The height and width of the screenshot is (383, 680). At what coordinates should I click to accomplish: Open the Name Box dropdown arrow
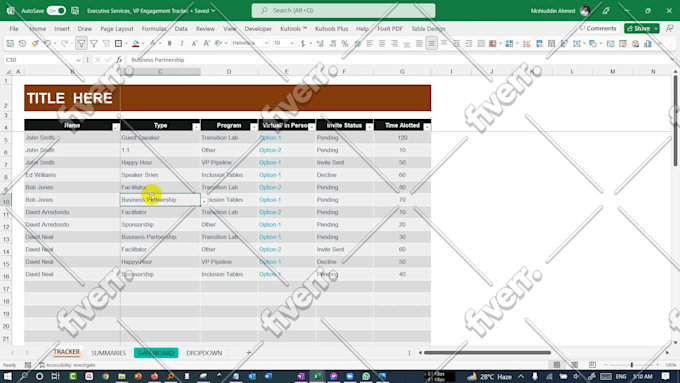pos(78,60)
